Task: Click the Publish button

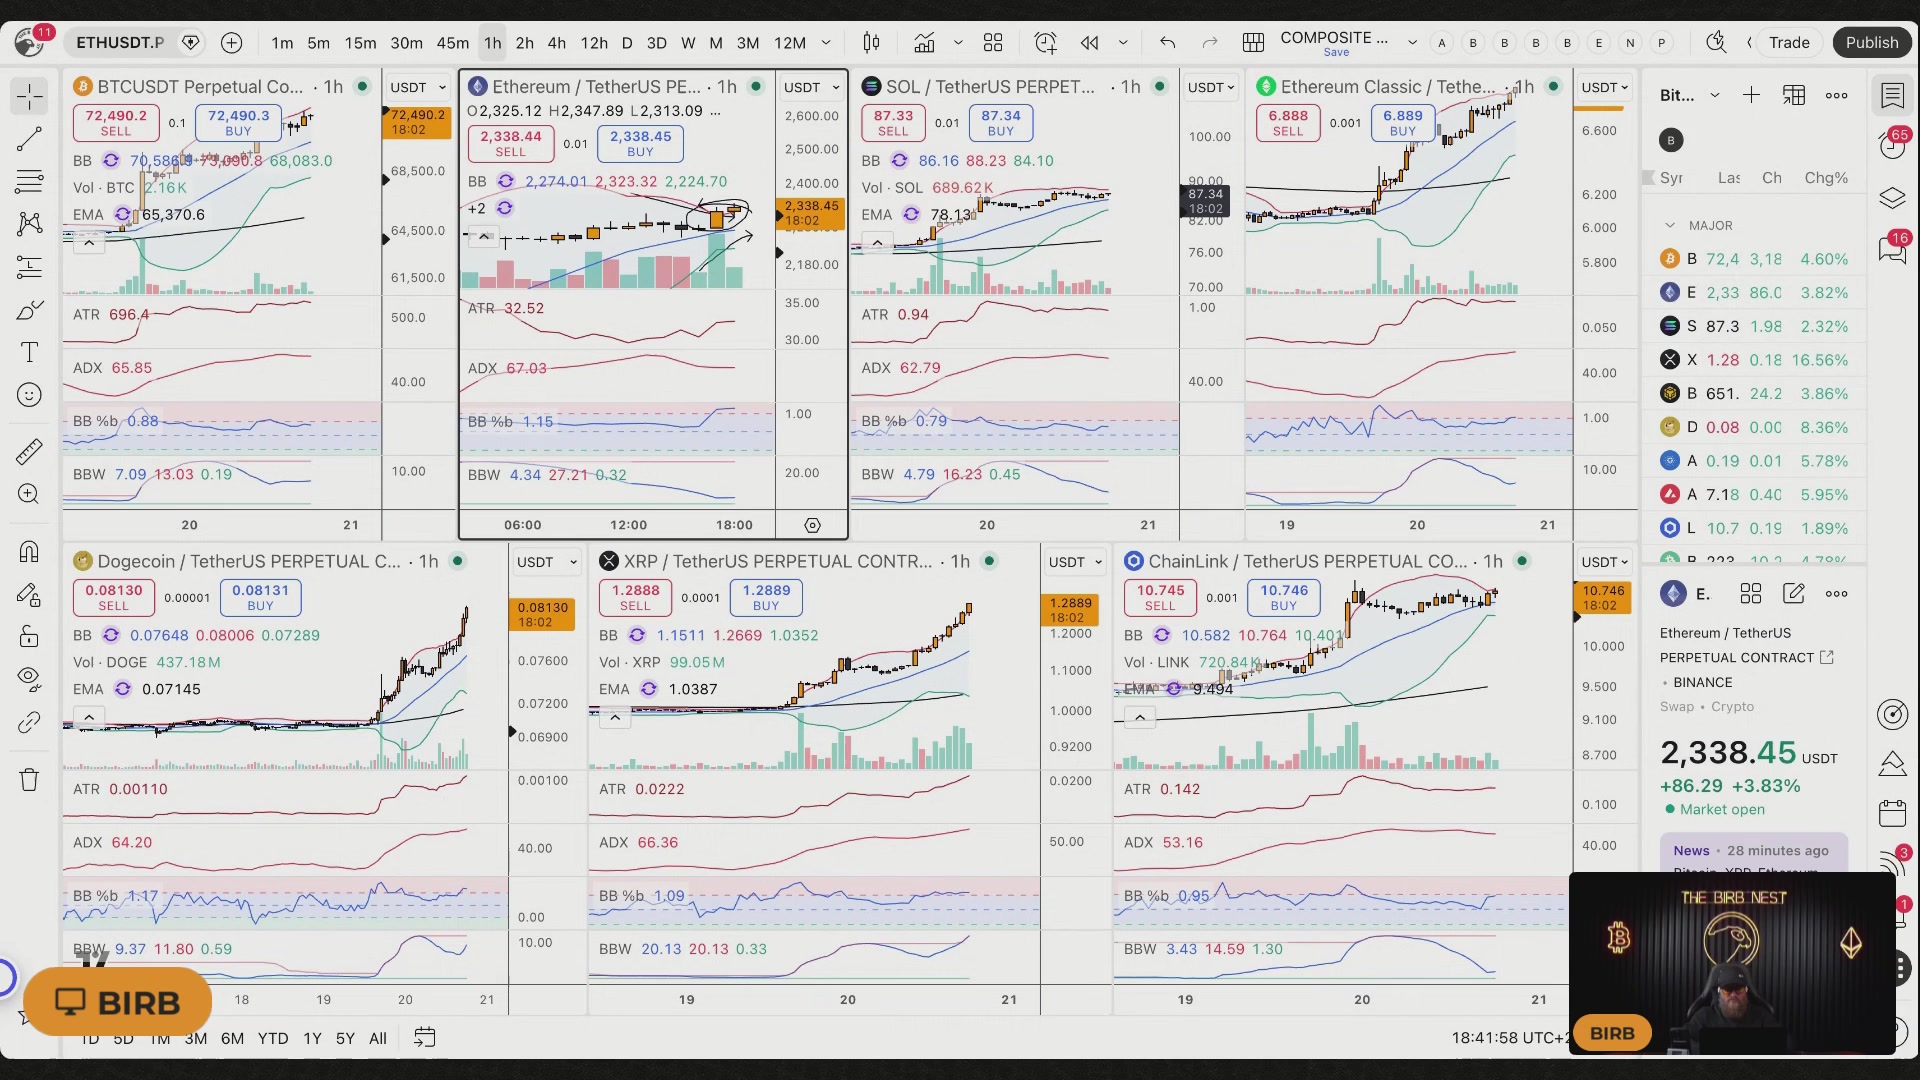Action: pos(1871,42)
